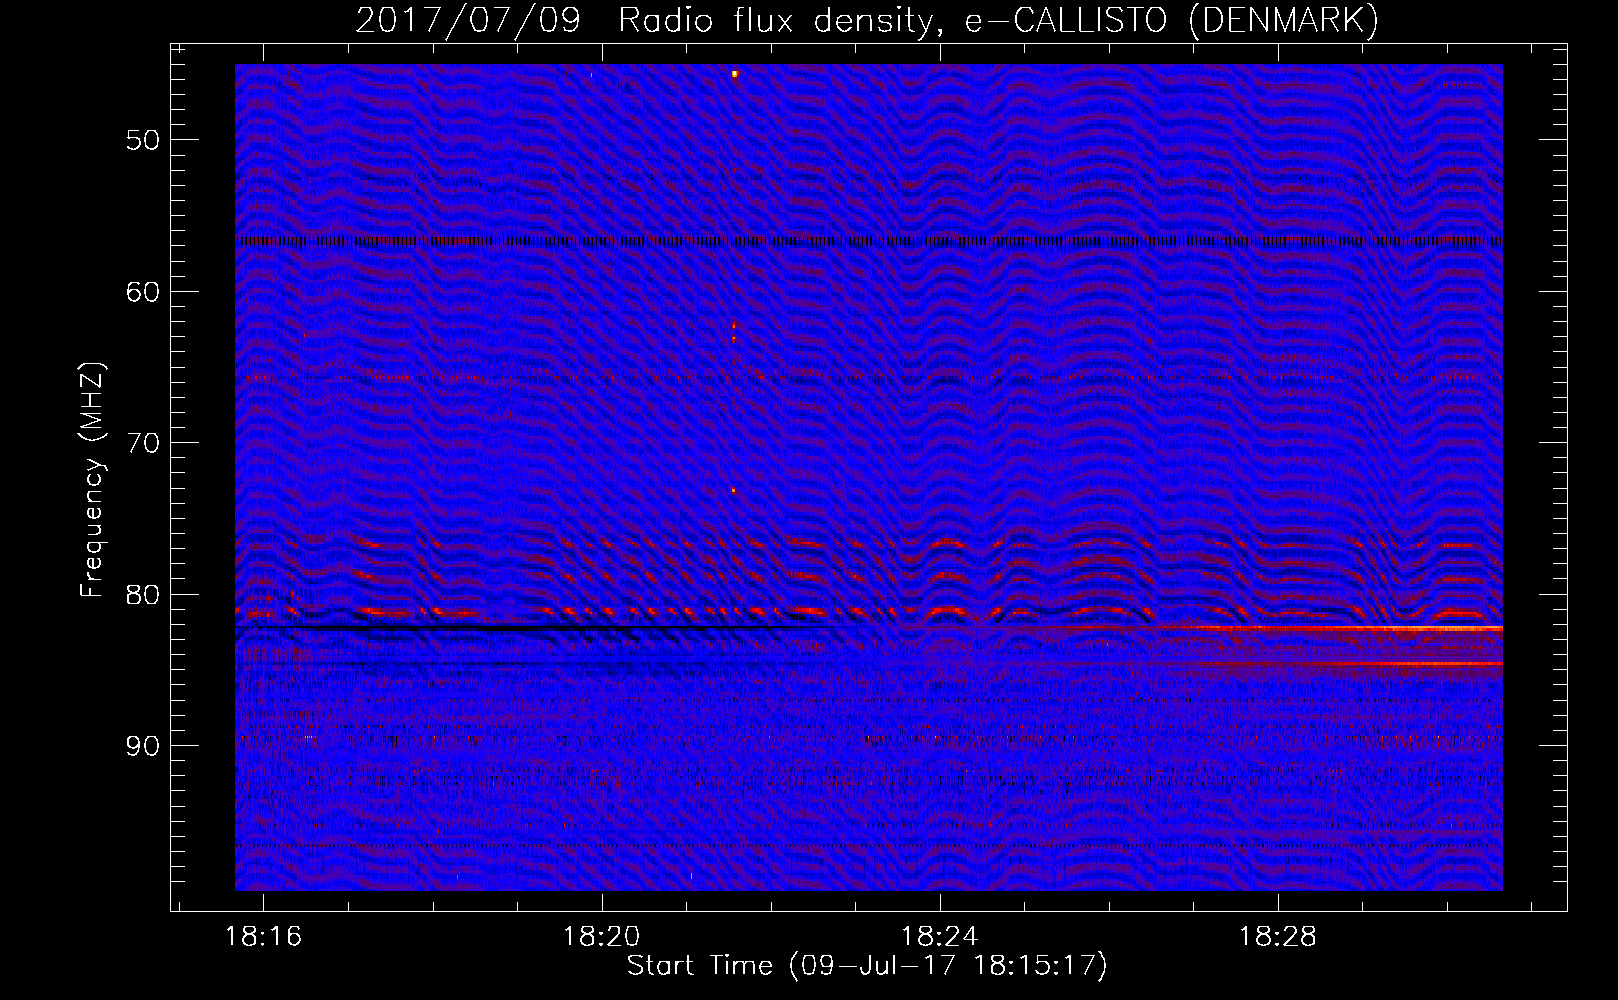This screenshot has width=1618, height=1000.
Task: Click the '50' frequency tick label
Action: [x=143, y=139]
